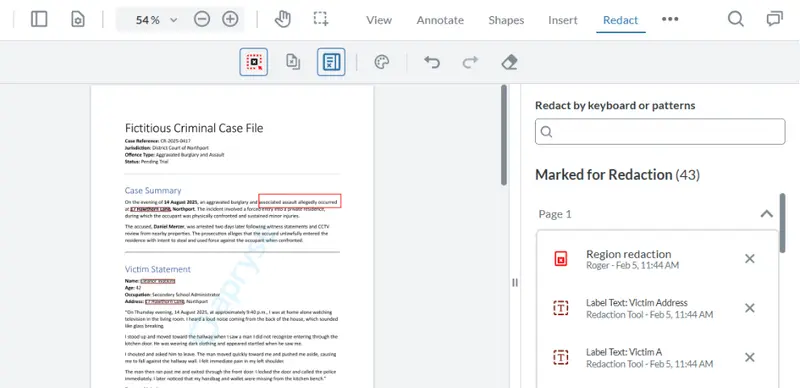Select the Label Text: Victim A item
Image resolution: width=800 pixels, height=388 pixels.
657,357
